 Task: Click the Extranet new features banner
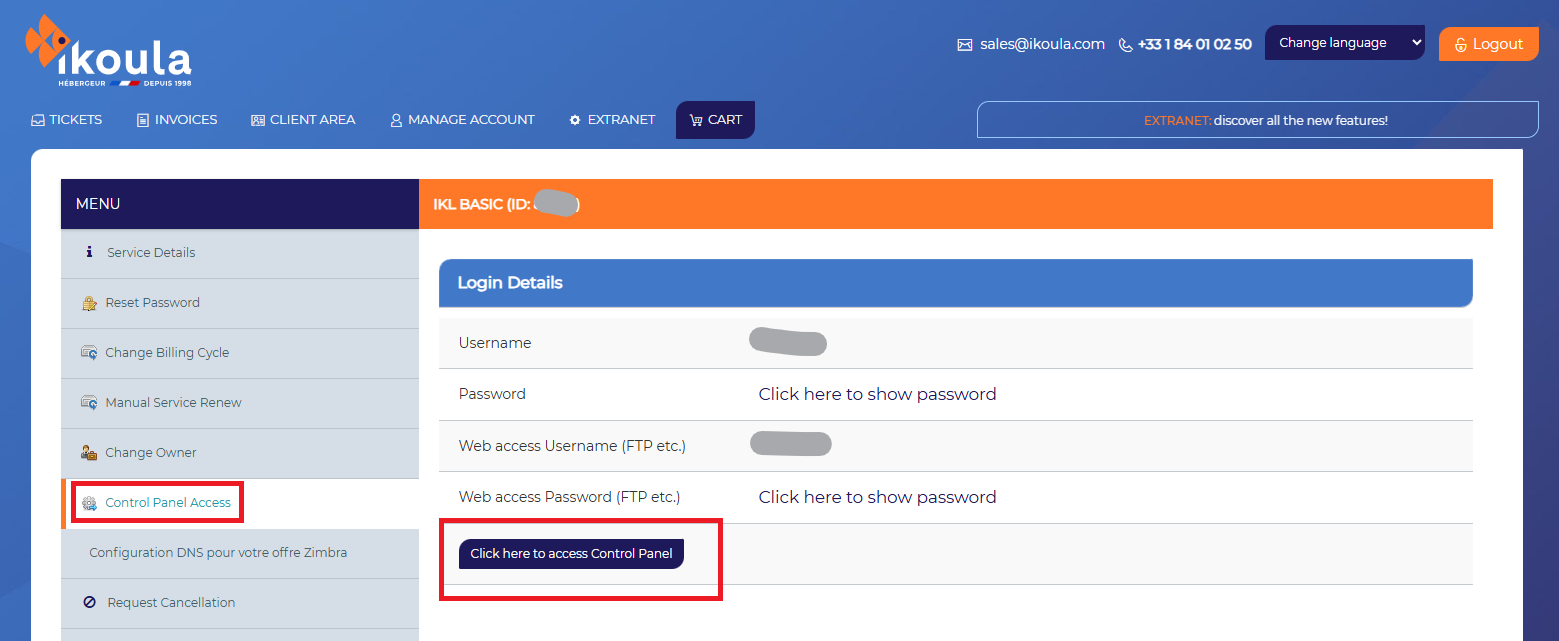click(1258, 120)
